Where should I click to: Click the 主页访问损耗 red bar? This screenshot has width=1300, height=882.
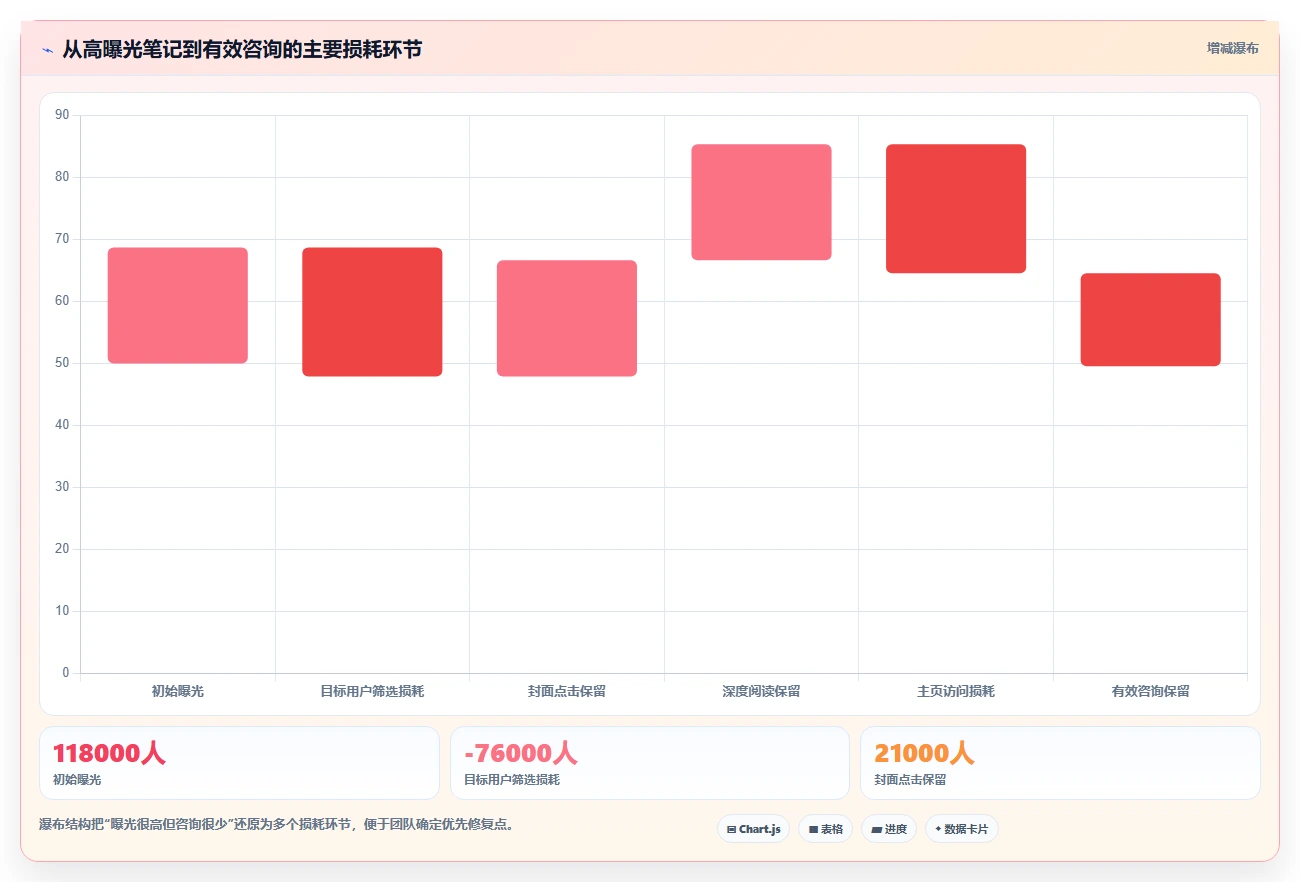pos(956,208)
